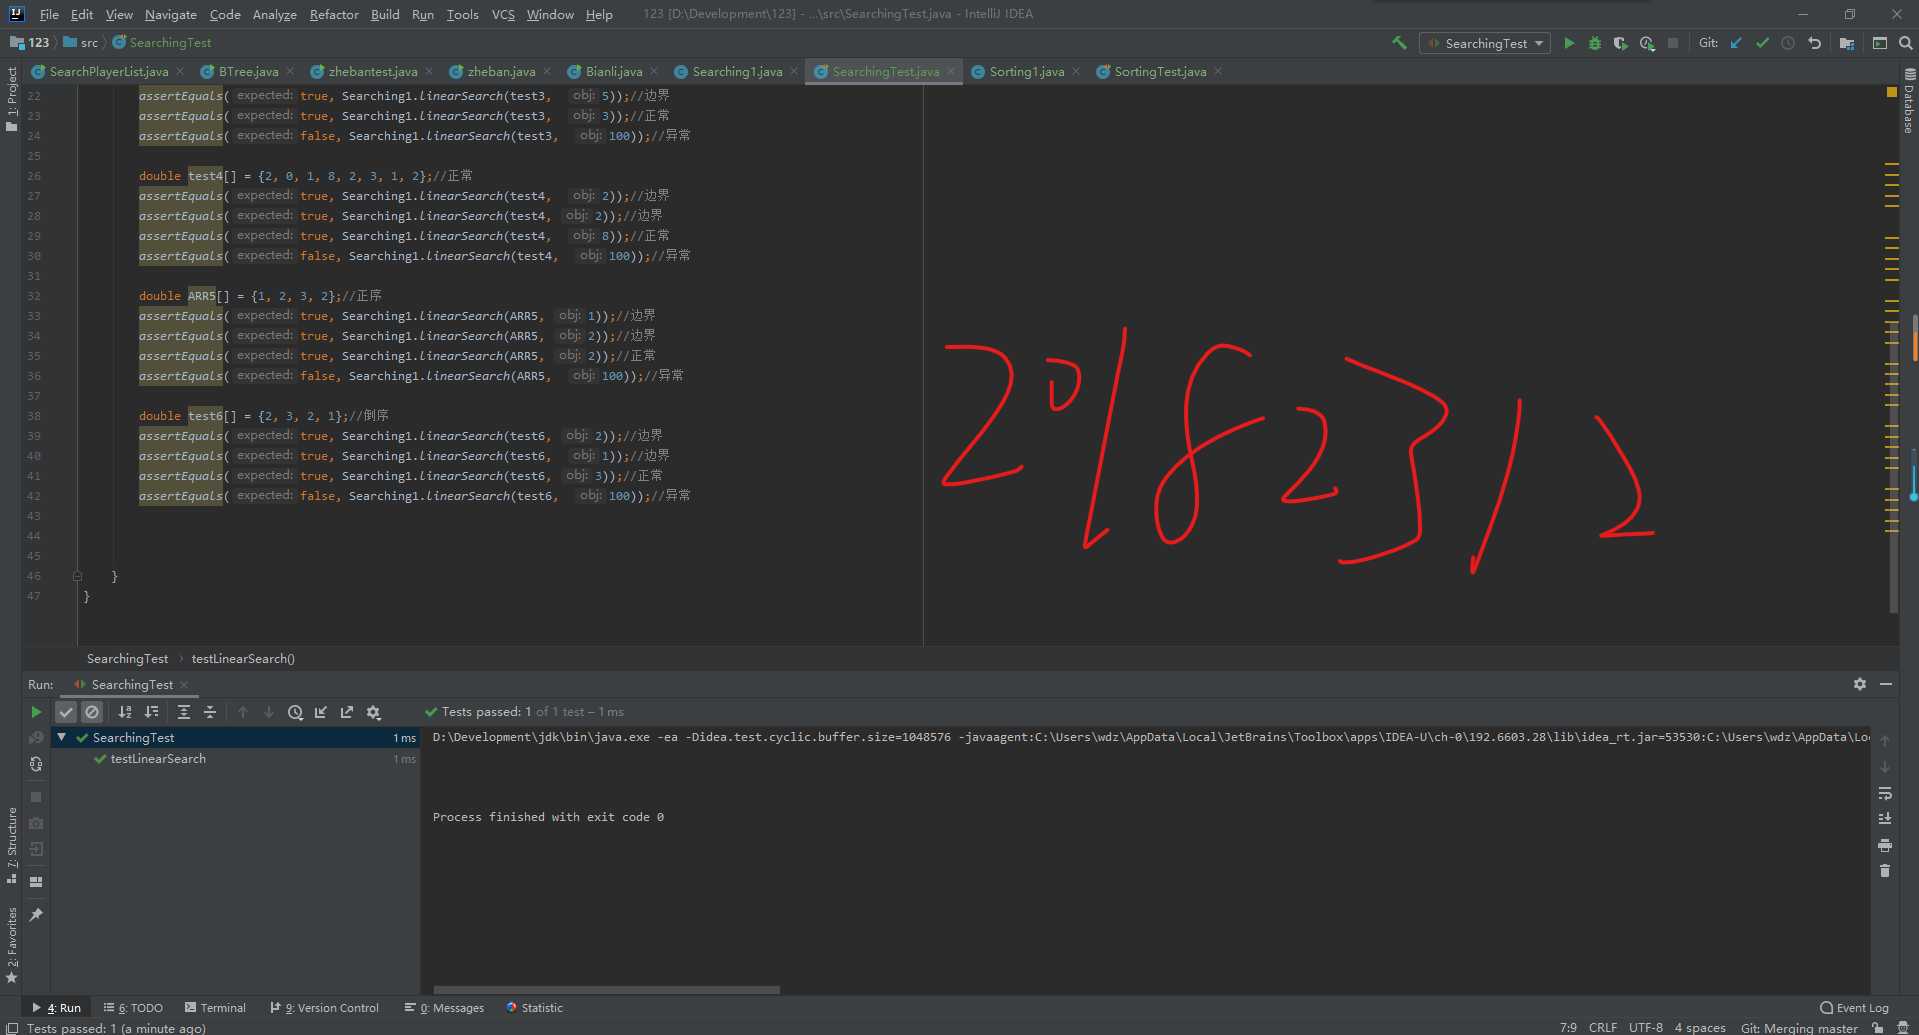
Task: Open 9: Version Control tool window
Action: (324, 1007)
